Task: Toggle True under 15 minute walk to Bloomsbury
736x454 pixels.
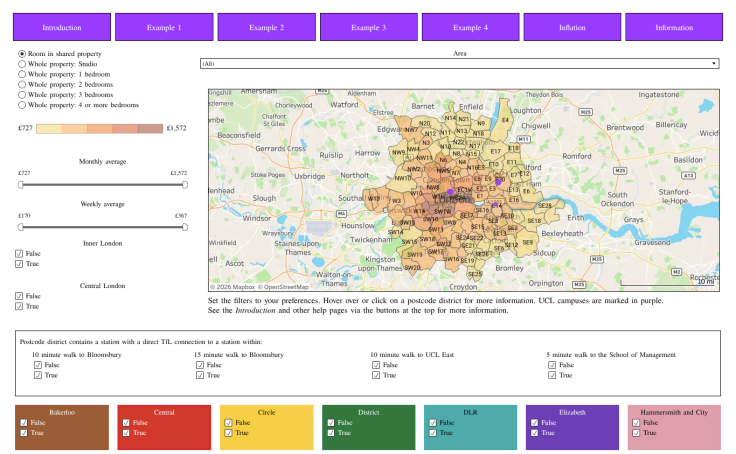Action: 200,375
